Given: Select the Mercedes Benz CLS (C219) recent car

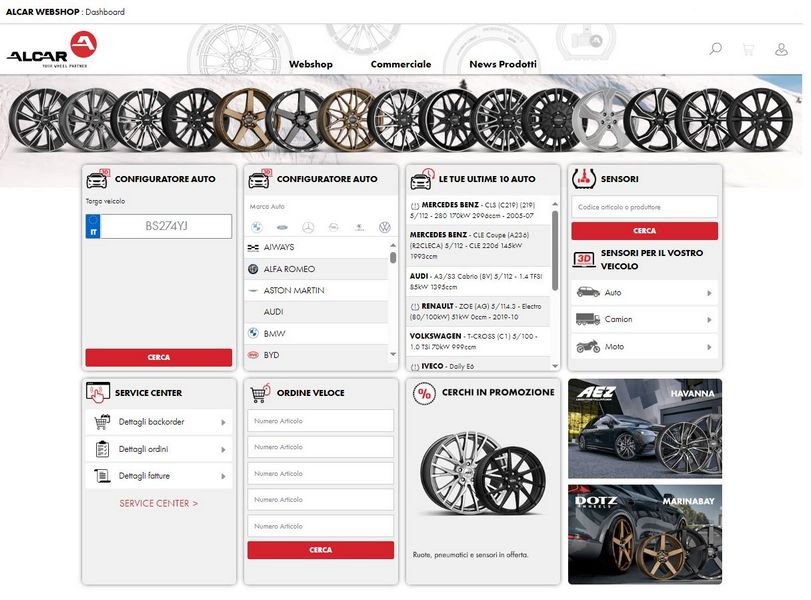Looking at the screenshot, I should 478,211.
